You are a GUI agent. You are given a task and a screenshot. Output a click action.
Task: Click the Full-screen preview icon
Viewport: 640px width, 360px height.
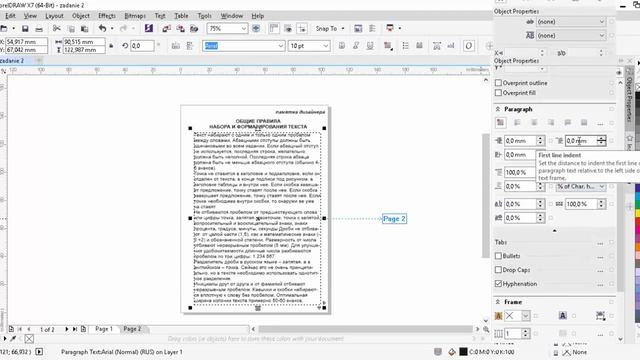click(x=256, y=29)
